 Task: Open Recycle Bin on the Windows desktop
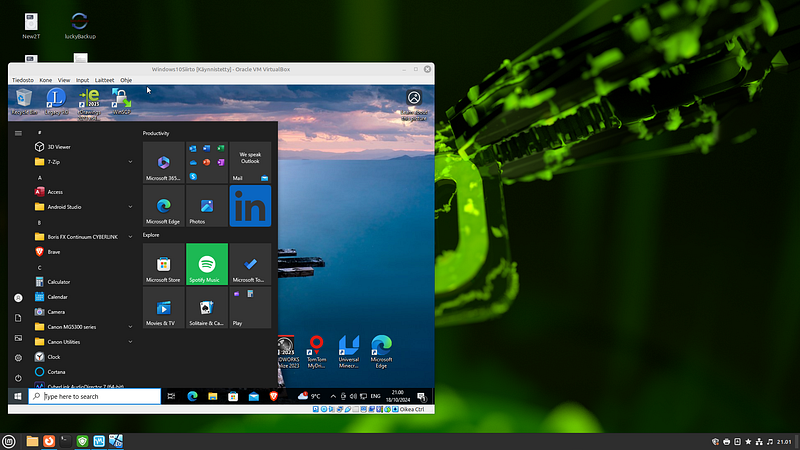(x=24, y=101)
